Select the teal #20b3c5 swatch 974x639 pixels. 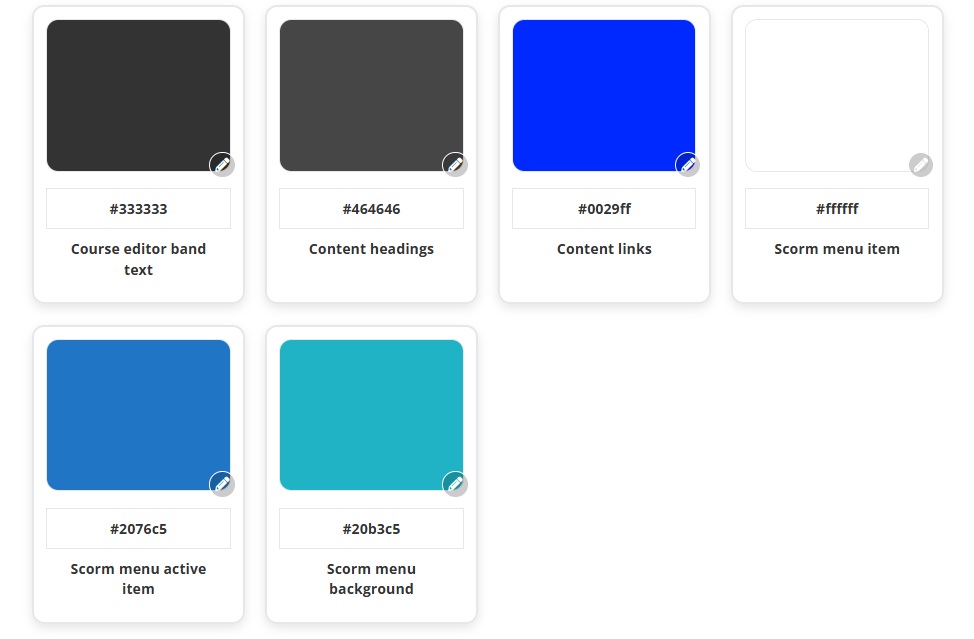point(371,415)
